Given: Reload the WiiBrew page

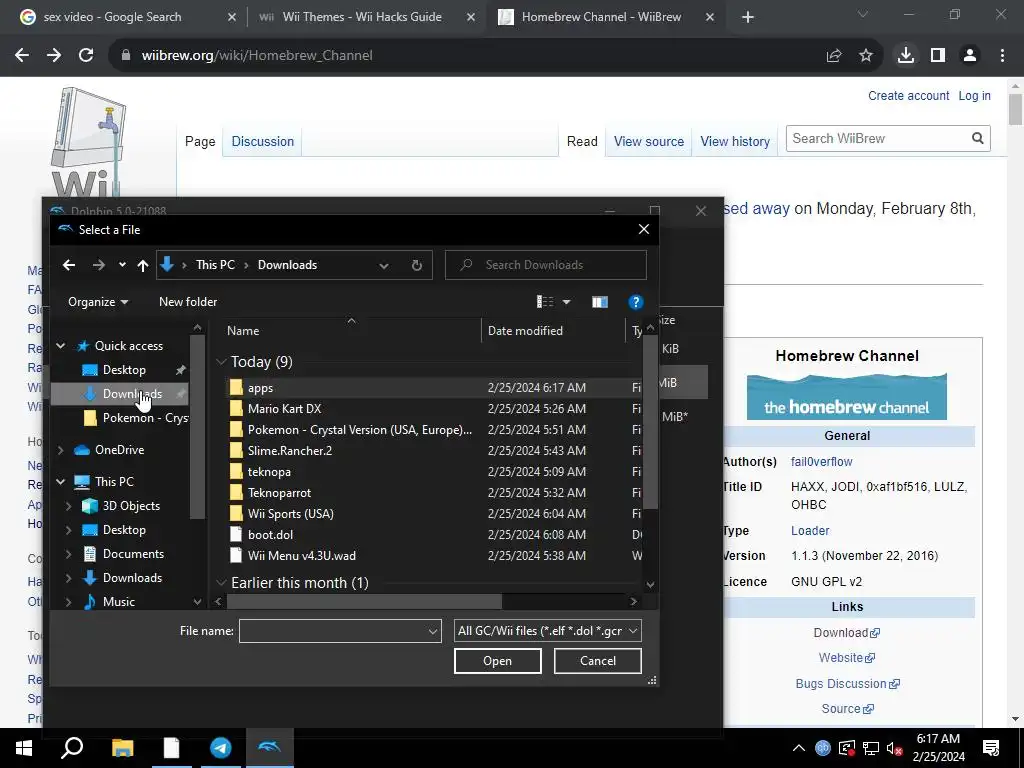Looking at the screenshot, I should [86, 56].
